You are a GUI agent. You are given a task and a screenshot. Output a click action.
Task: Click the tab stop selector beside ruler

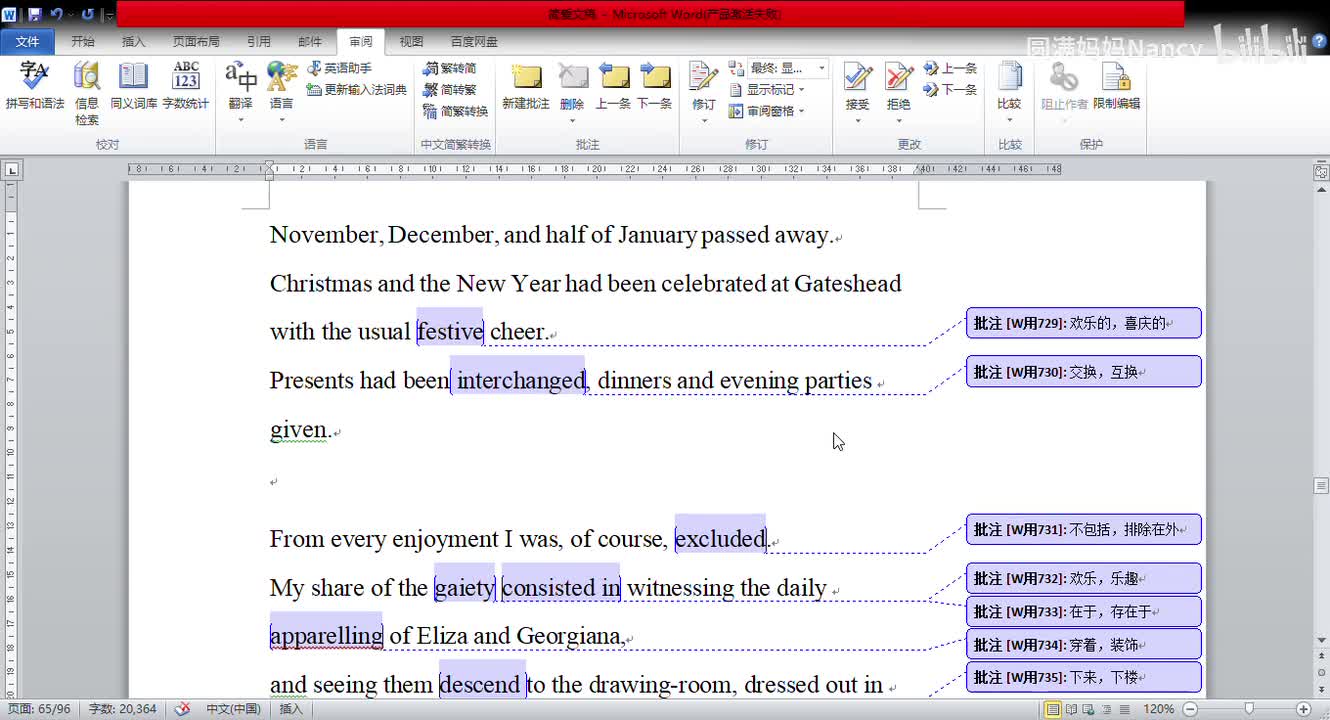pyautogui.click(x=11, y=170)
